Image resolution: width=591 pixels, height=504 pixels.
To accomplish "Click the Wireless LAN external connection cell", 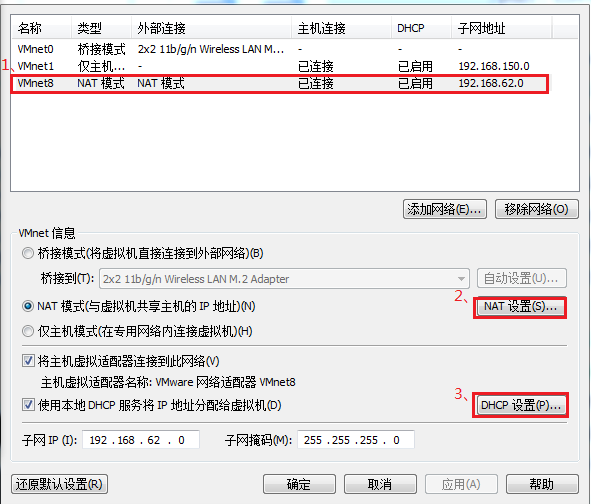I will point(211,49).
